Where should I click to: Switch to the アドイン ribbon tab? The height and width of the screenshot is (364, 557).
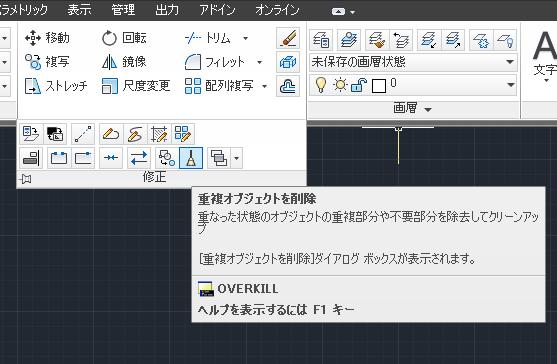point(217,10)
